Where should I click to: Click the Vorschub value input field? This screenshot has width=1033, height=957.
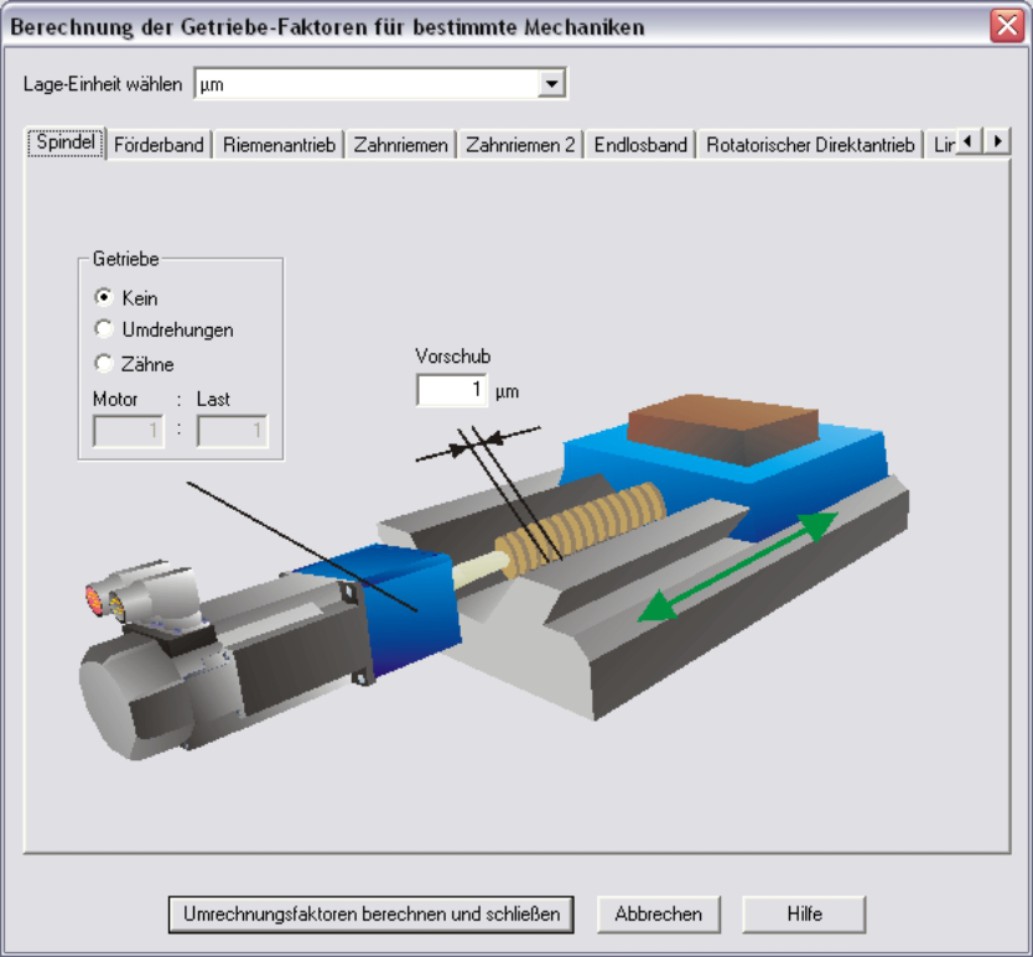tap(451, 390)
